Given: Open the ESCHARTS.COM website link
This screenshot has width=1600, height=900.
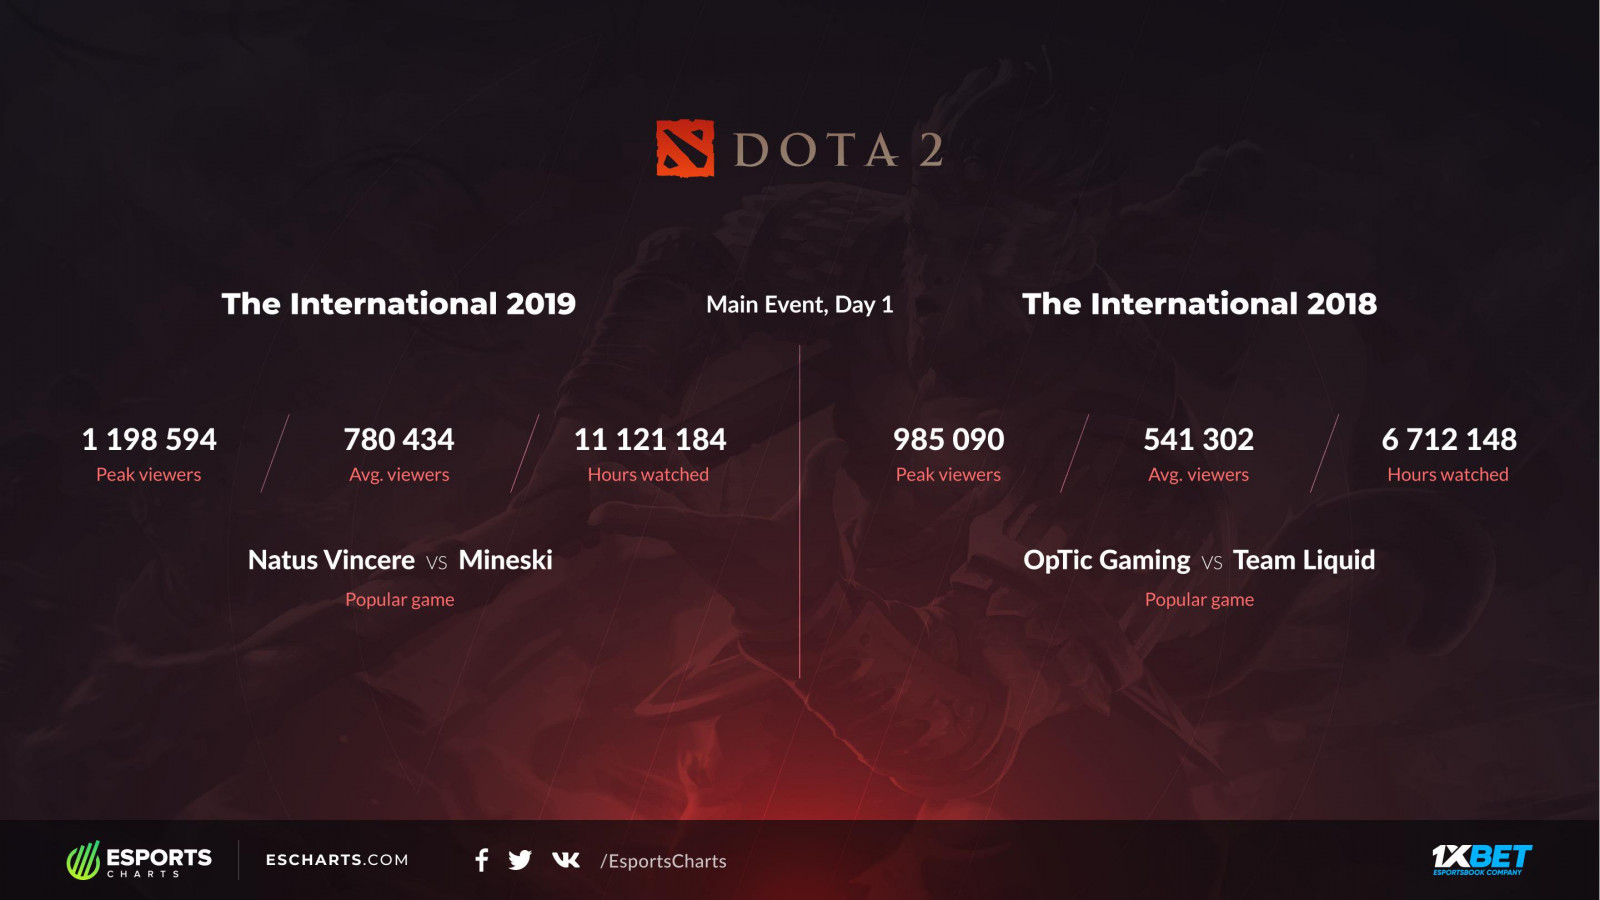Looking at the screenshot, I should [x=337, y=860].
